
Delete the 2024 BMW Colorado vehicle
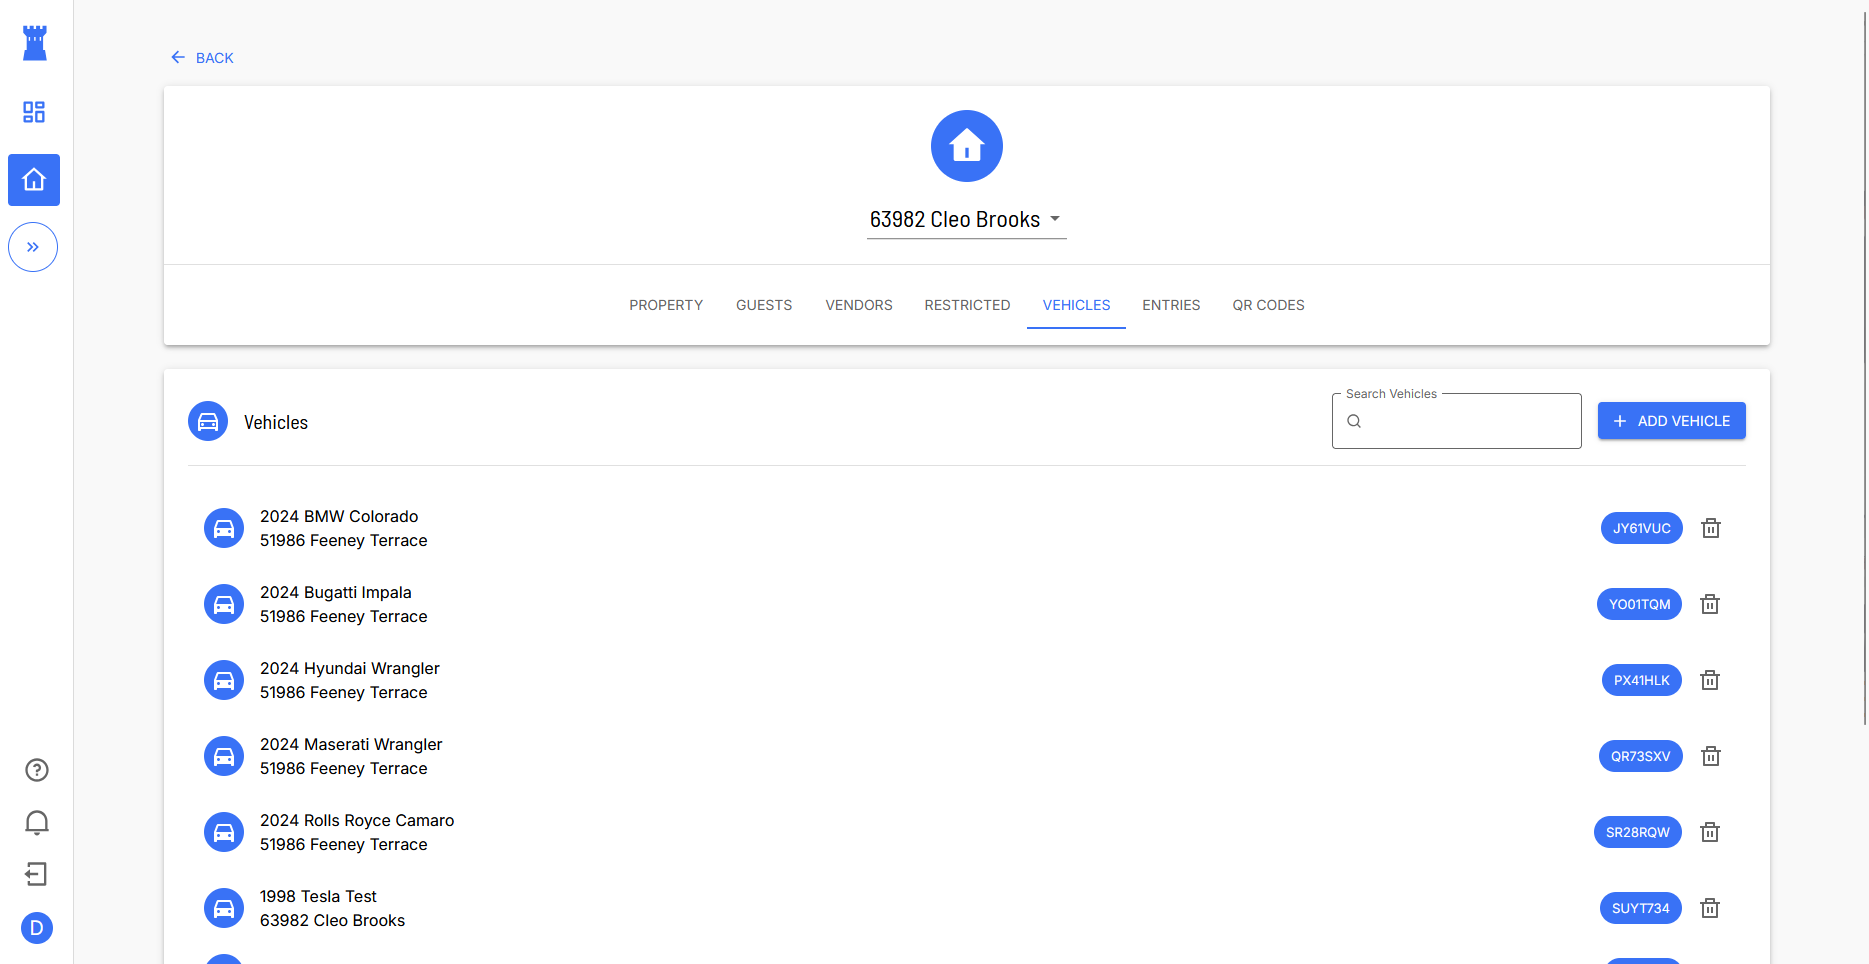click(x=1711, y=528)
